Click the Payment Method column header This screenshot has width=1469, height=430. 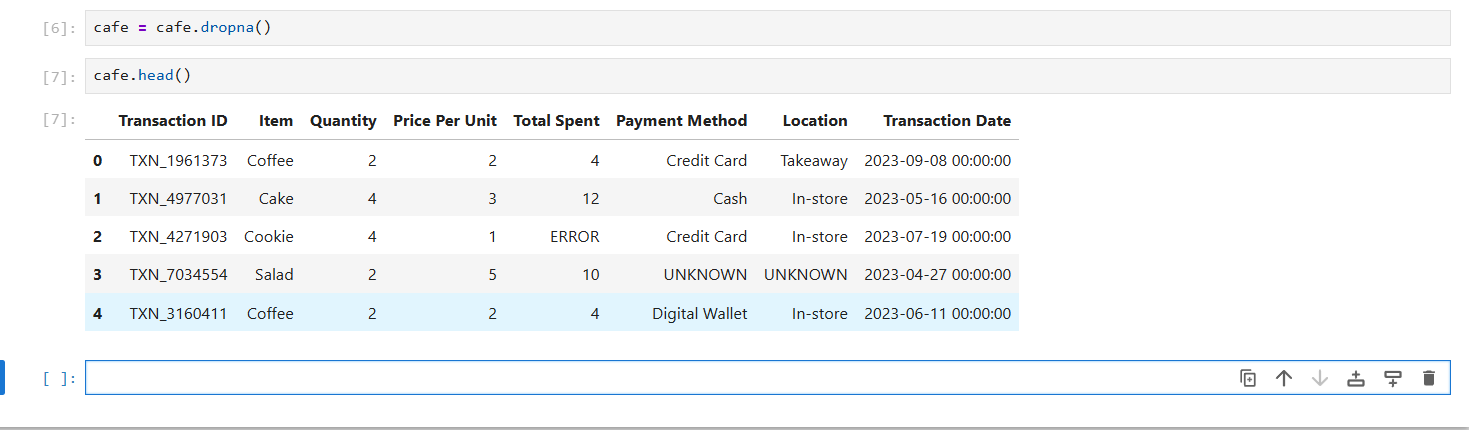[x=681, y=121]
